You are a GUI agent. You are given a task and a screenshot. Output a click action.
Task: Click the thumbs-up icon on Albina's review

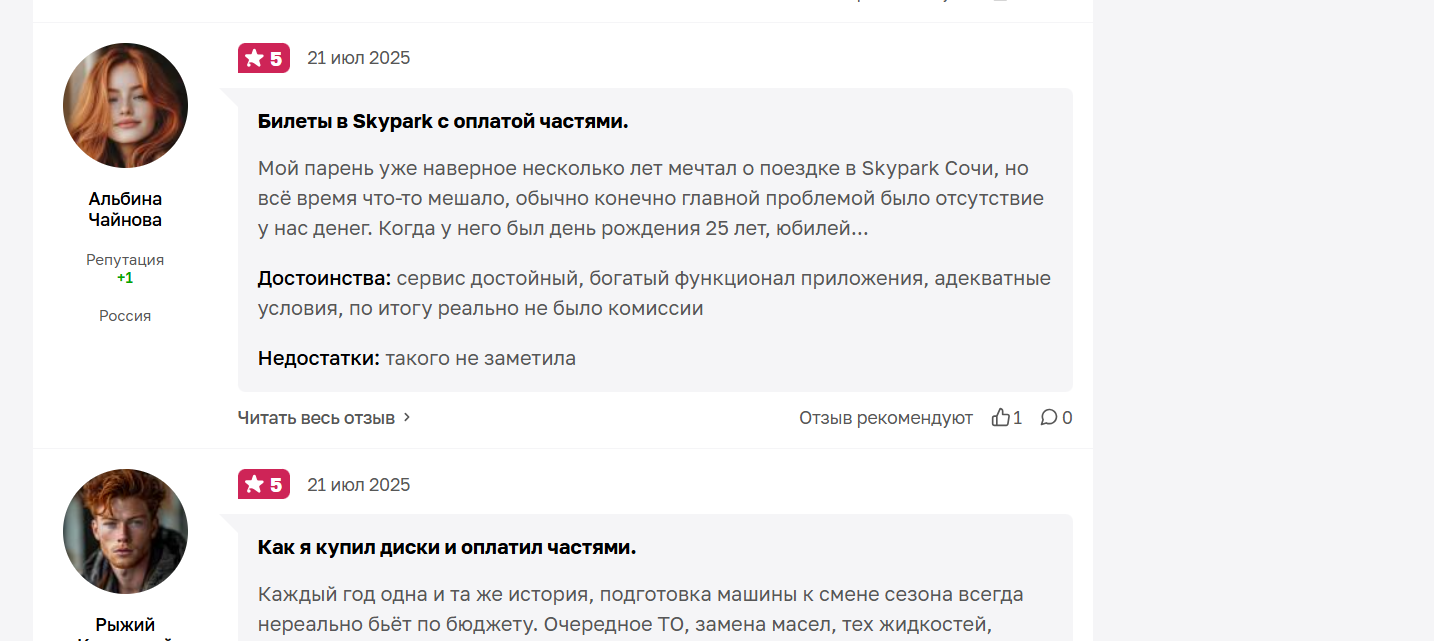[x=1000, y=417]
